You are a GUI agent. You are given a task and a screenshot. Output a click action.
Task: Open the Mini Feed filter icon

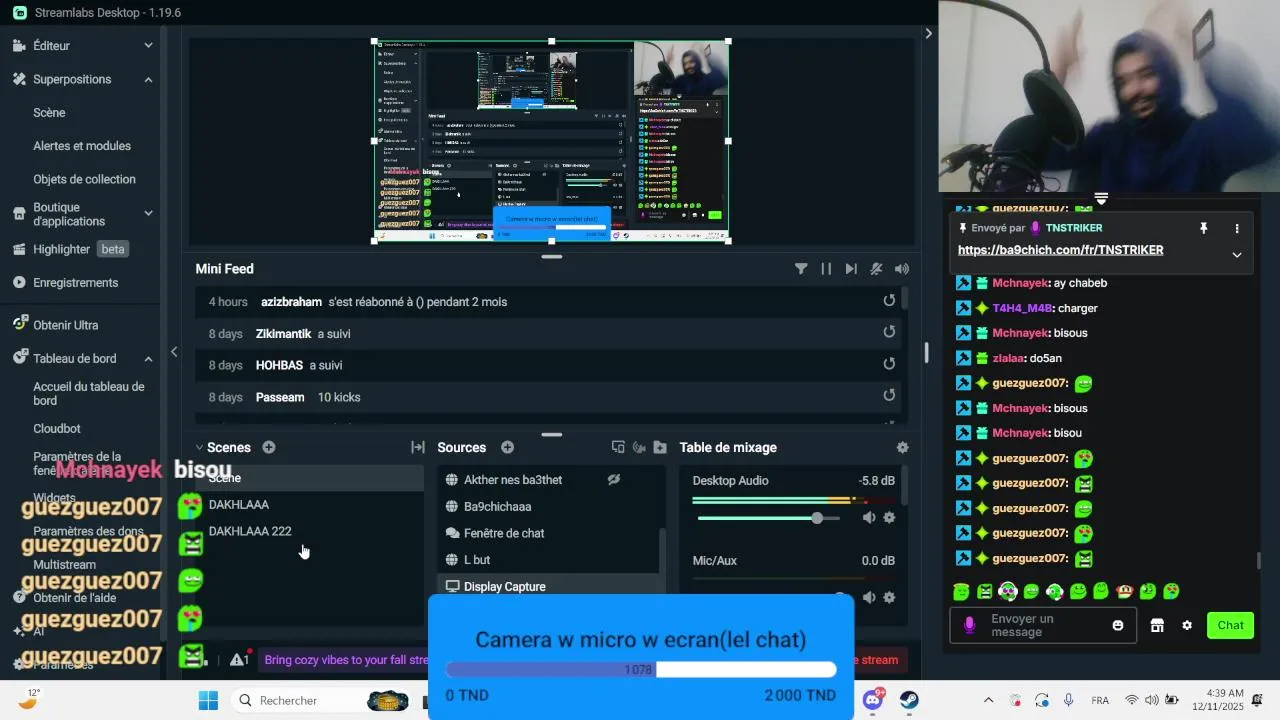pyautogui.click(x=801, y=269)
